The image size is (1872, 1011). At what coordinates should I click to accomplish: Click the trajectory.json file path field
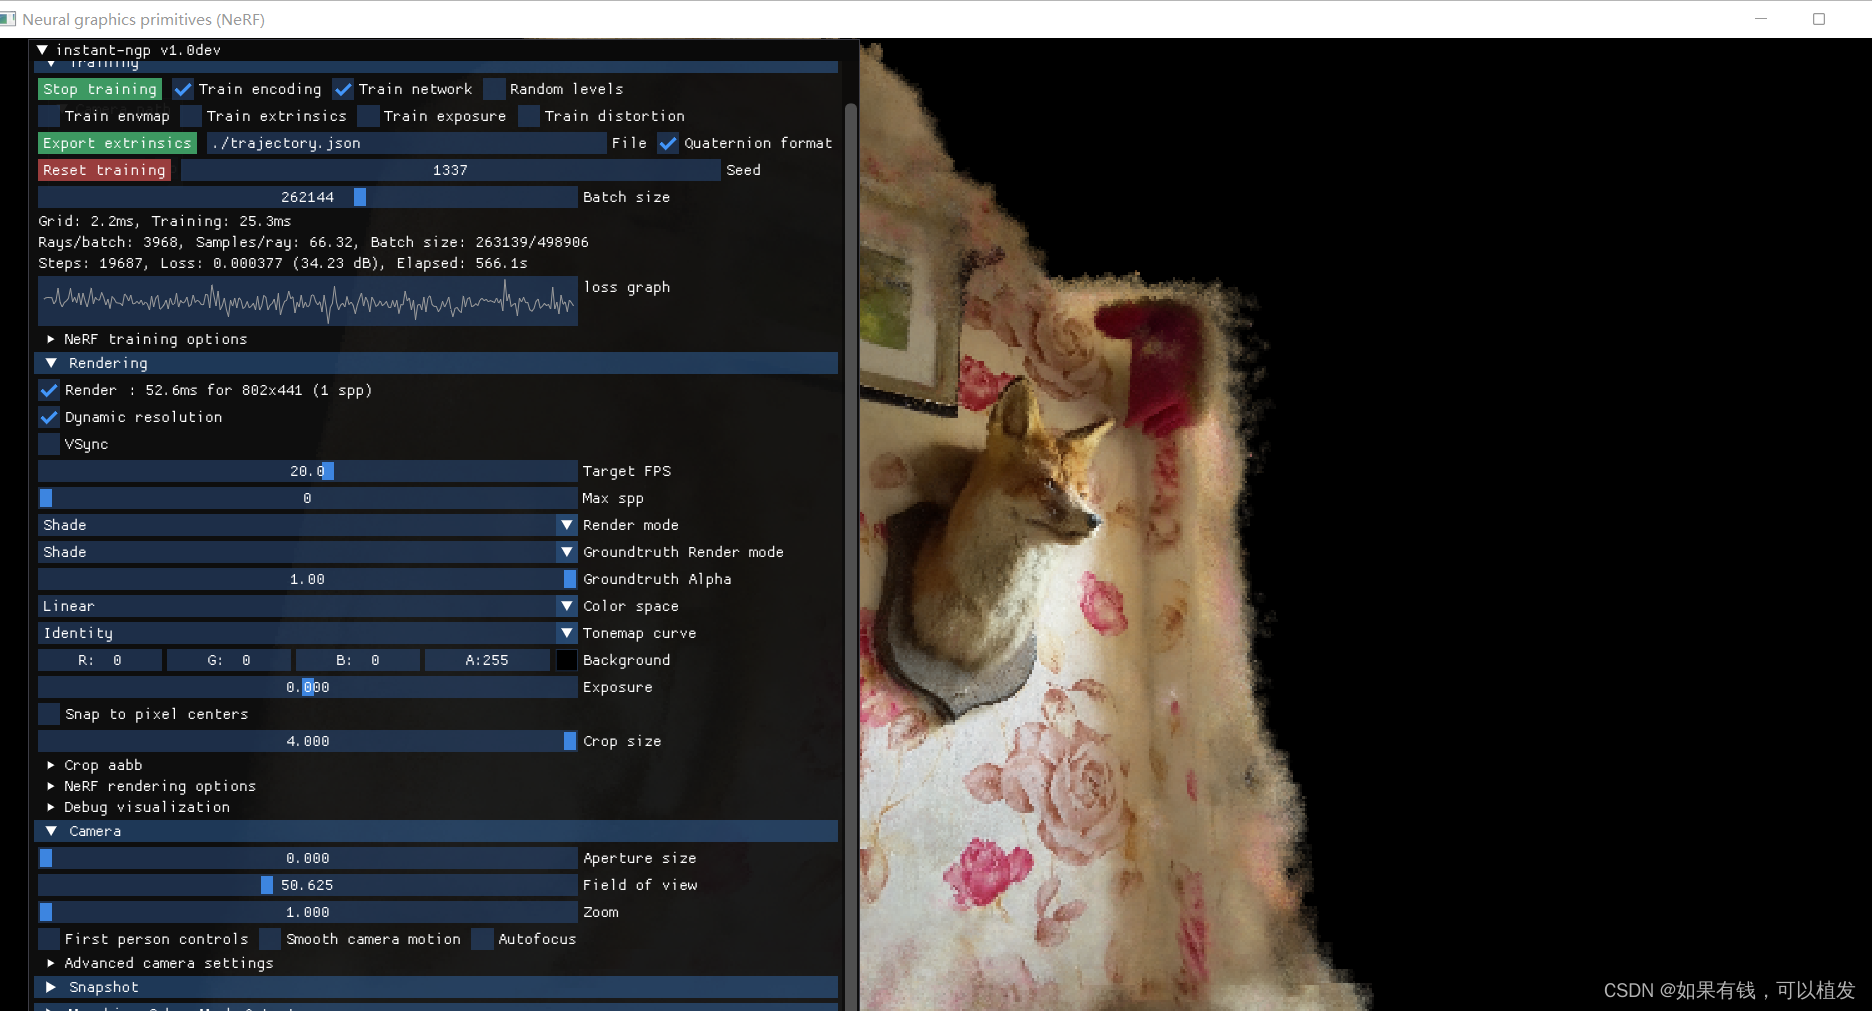coord(406,143)
